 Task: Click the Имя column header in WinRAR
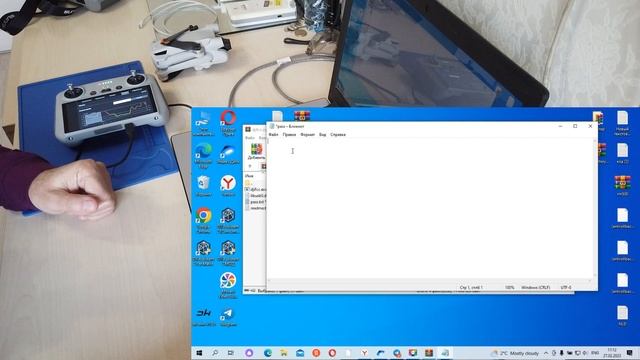click(x=249, y=176)
